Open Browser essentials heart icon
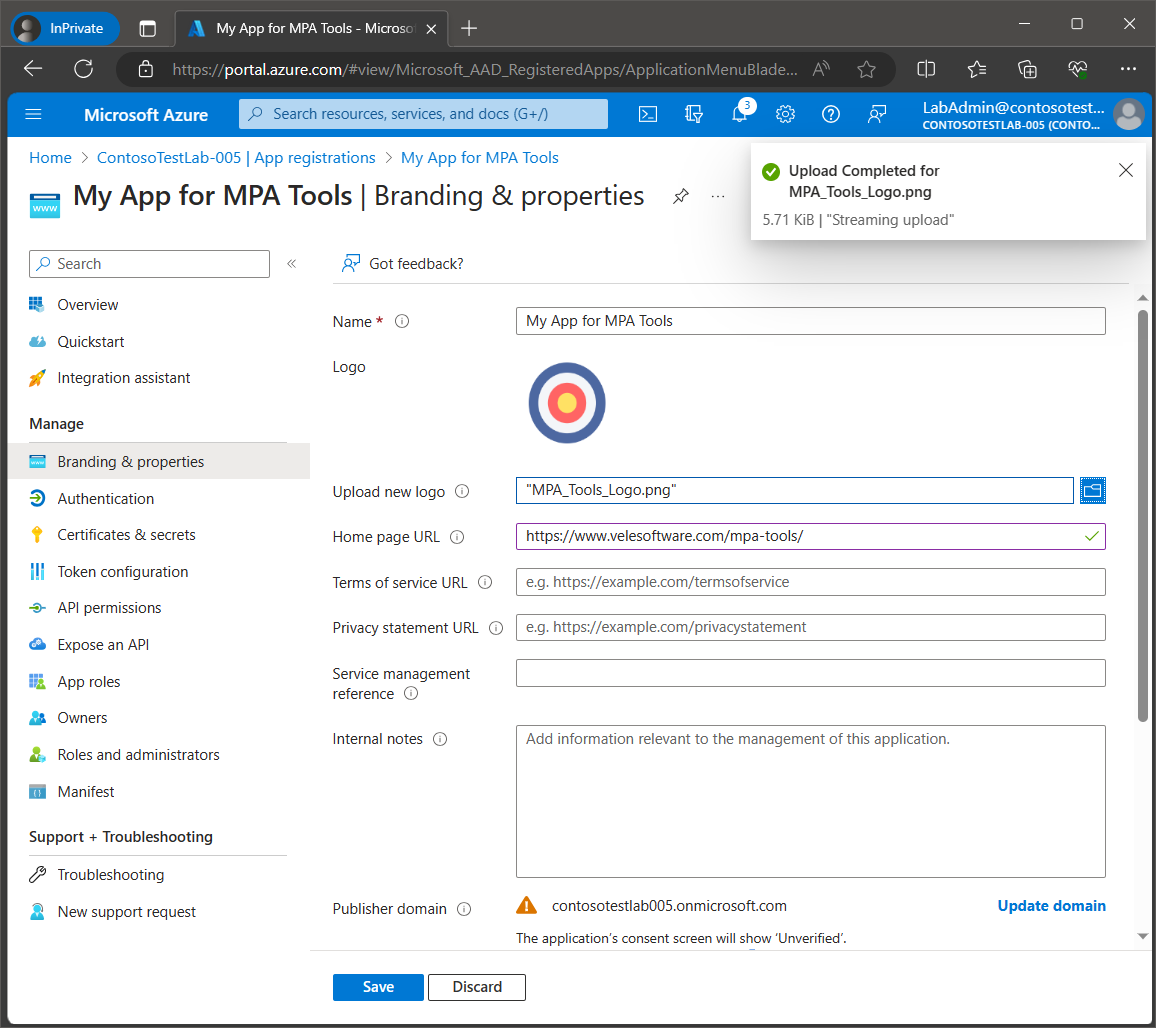 (1077, 69)
